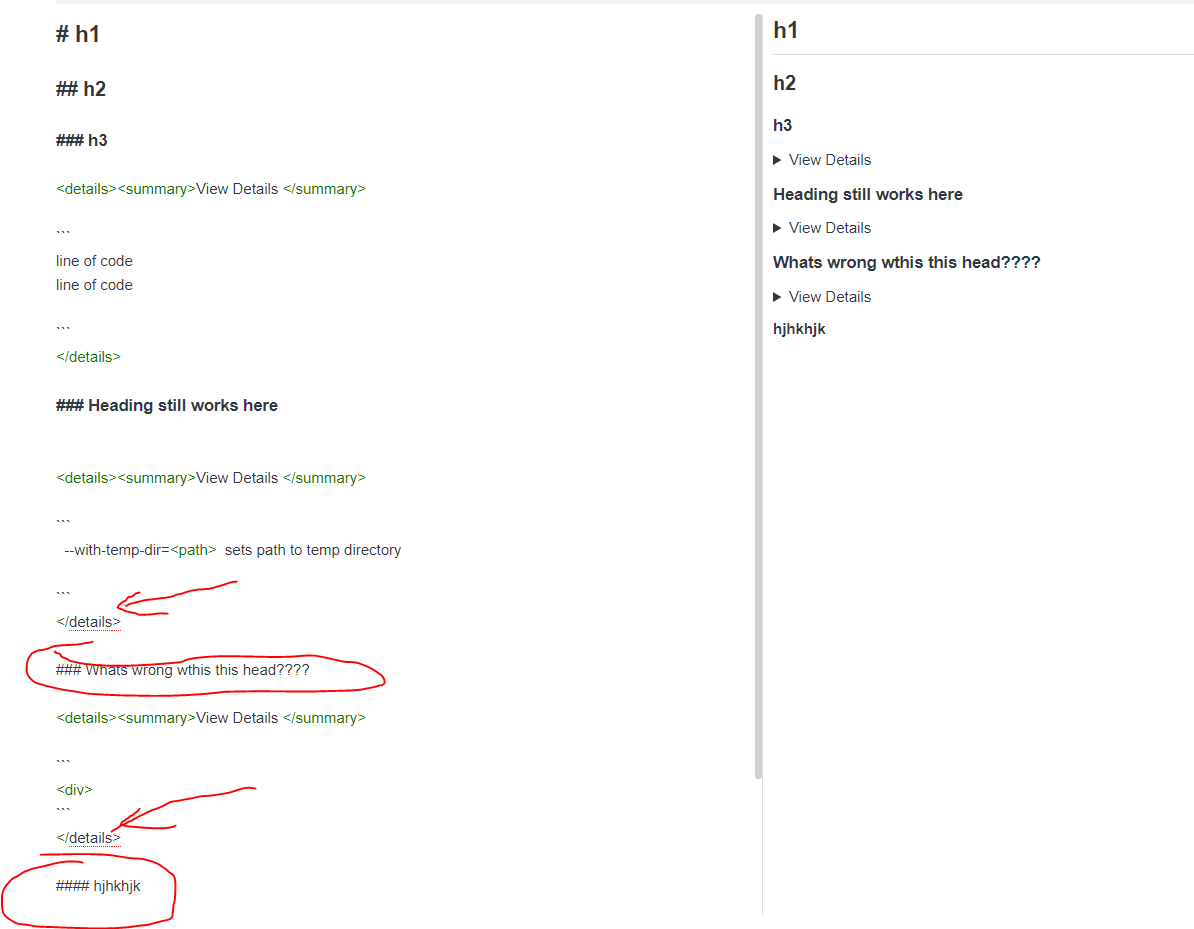Screen dimensions: 1194x929
Task: Click the rendered 'h2' heading in preview
Action: pyautogui.click(x=784, y=83)
